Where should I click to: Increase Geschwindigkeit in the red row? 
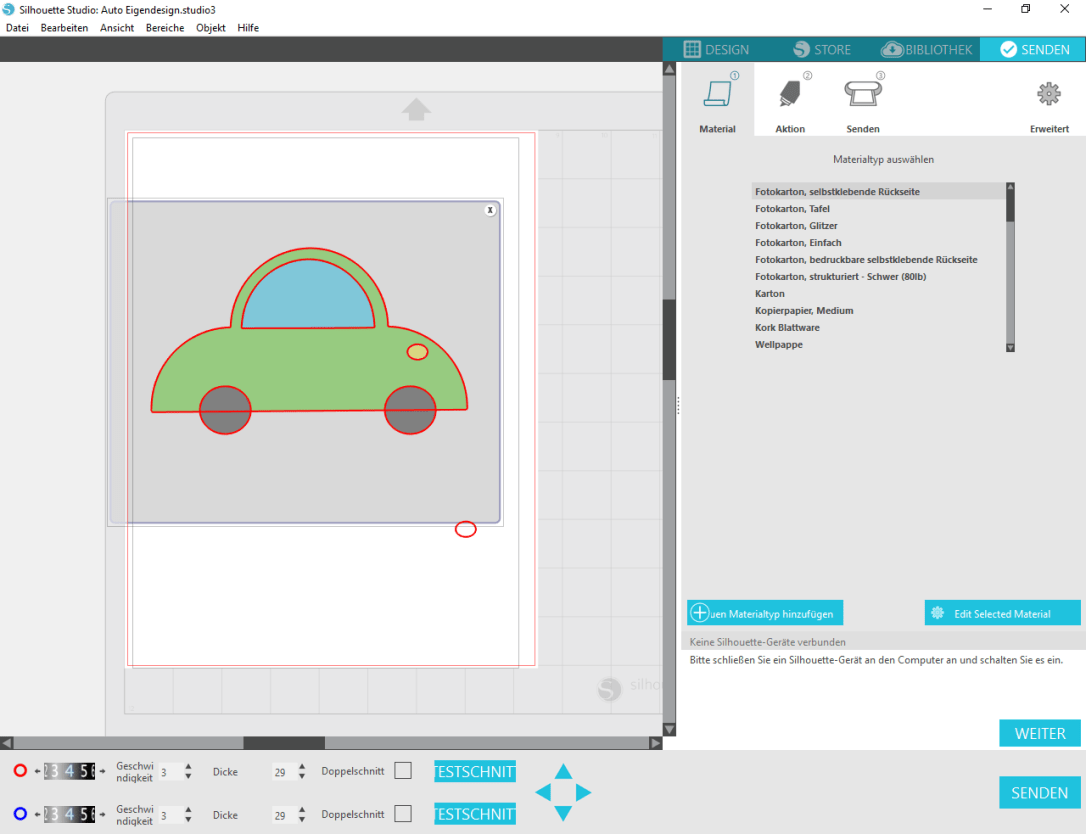click(x=188, y=766)
